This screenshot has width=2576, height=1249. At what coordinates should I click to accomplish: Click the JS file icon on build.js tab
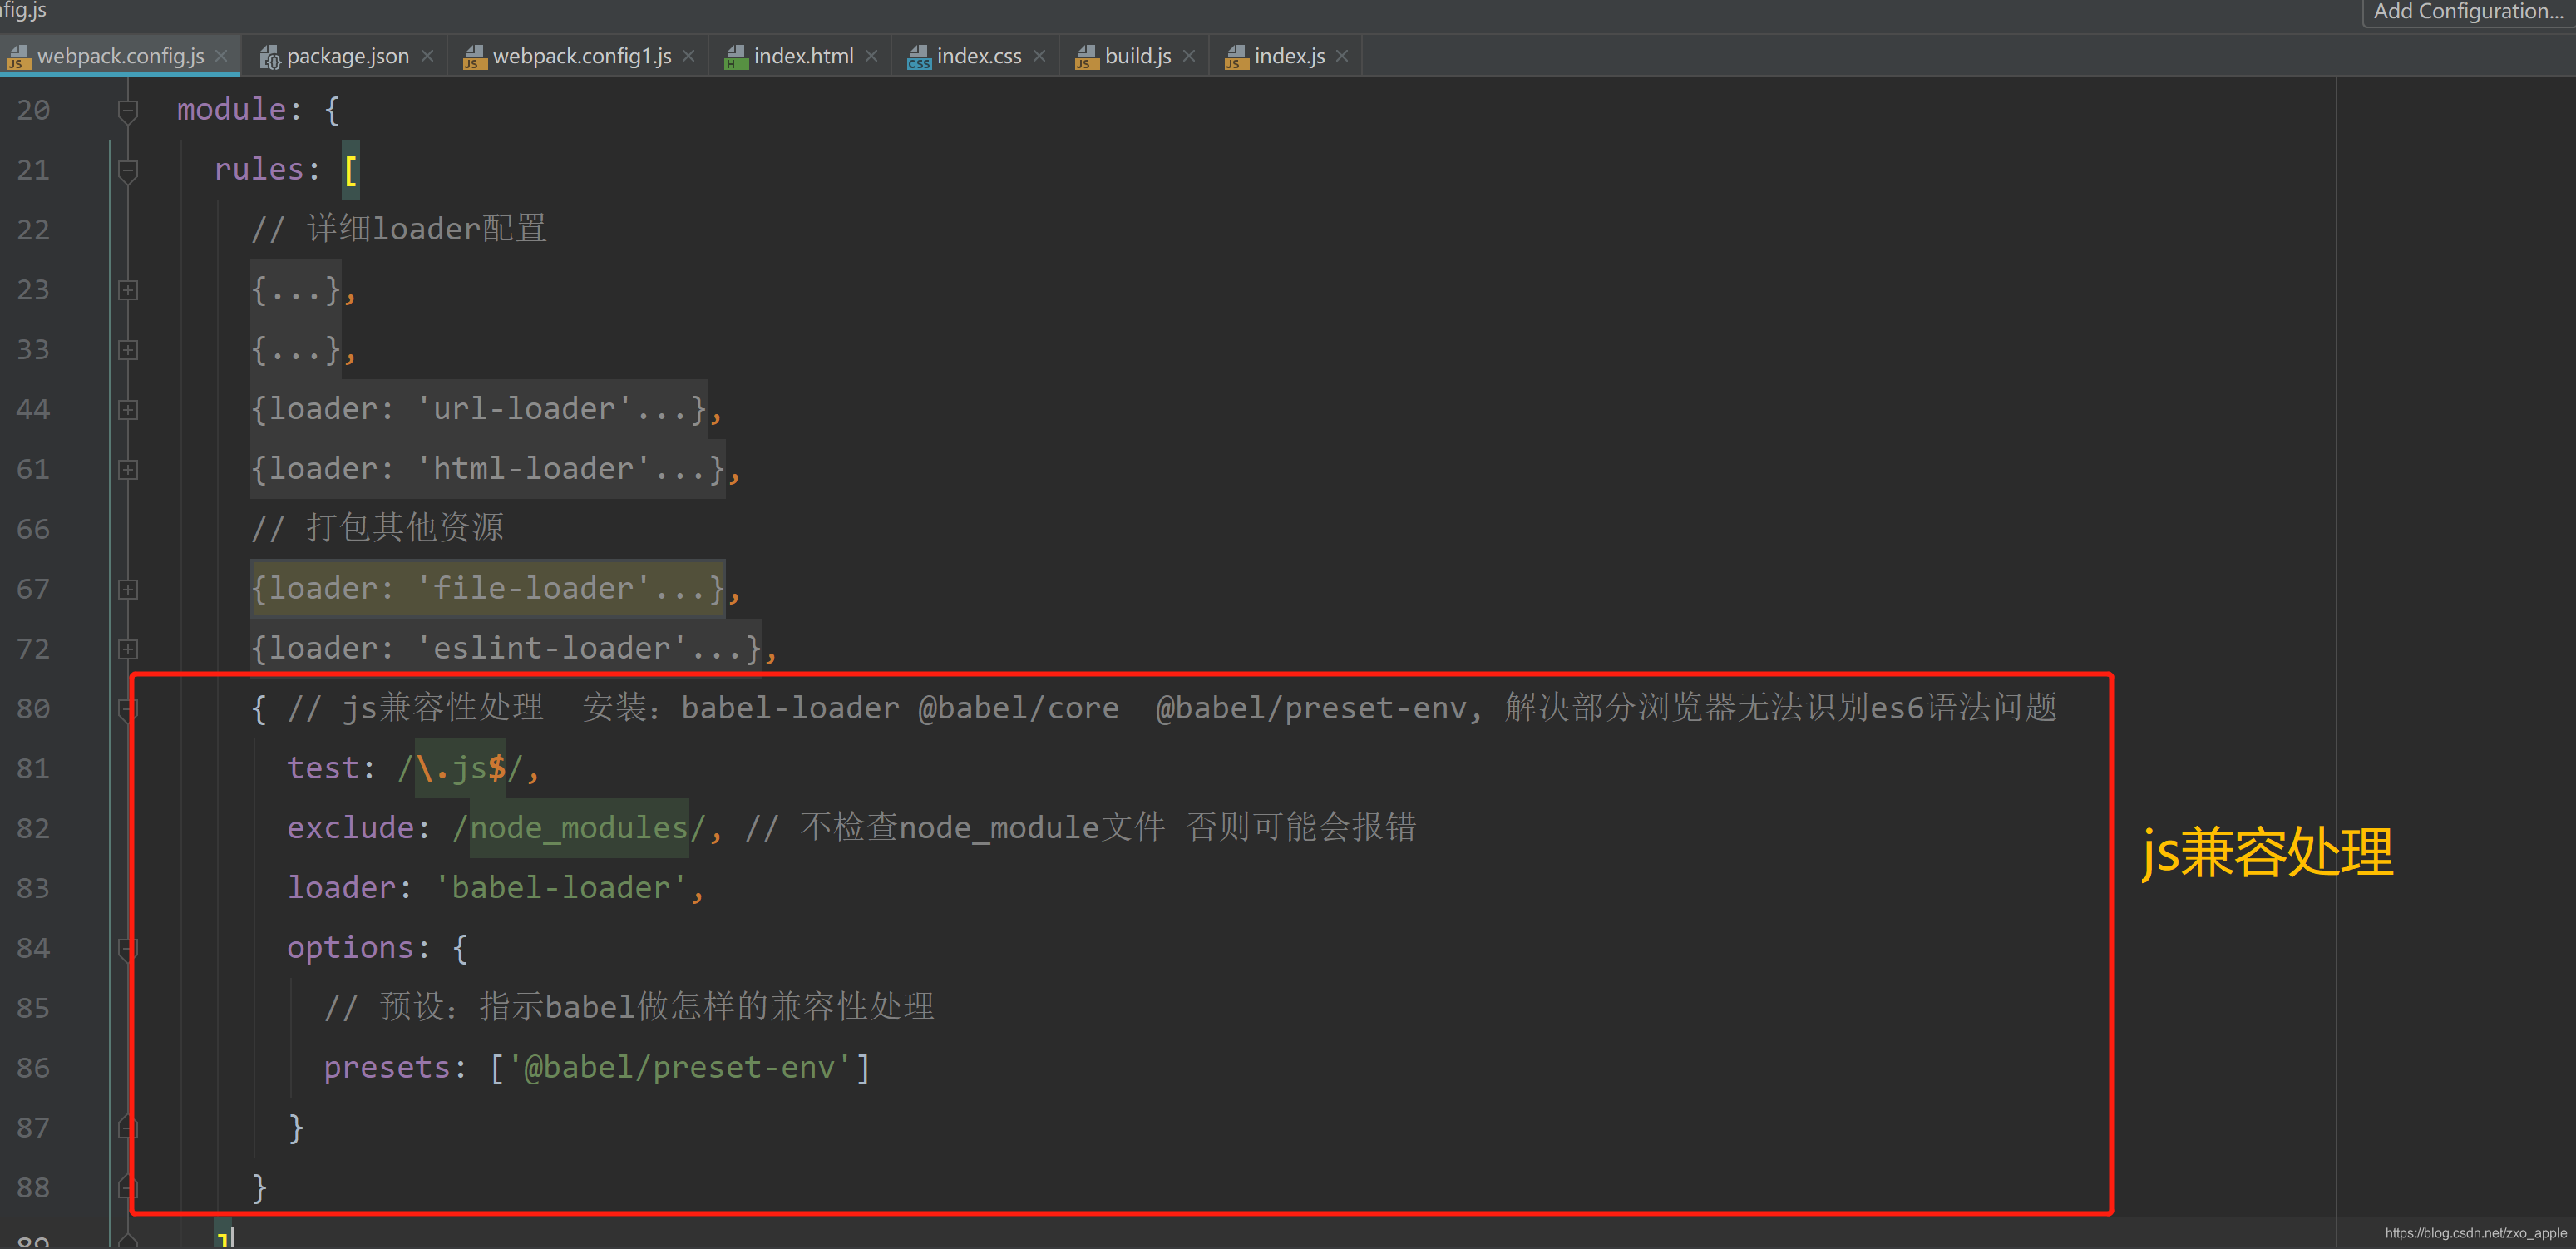(x=1087, y=58)
